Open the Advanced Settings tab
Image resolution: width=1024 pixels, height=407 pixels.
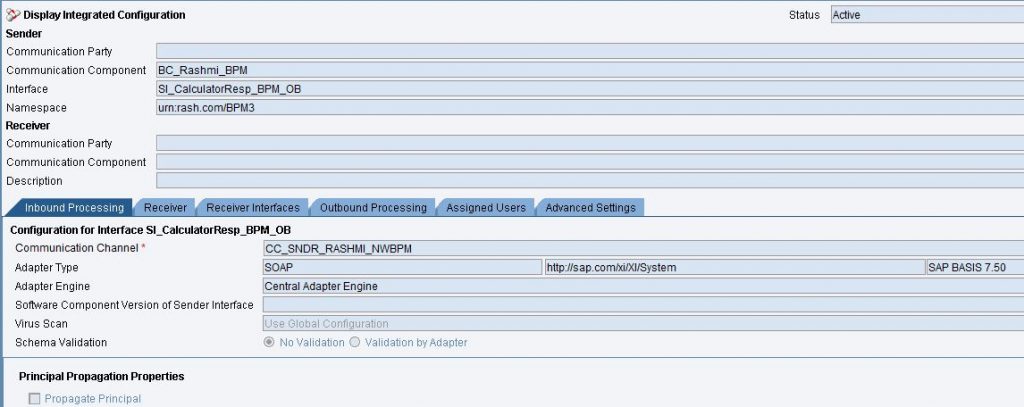pos(590,208)
